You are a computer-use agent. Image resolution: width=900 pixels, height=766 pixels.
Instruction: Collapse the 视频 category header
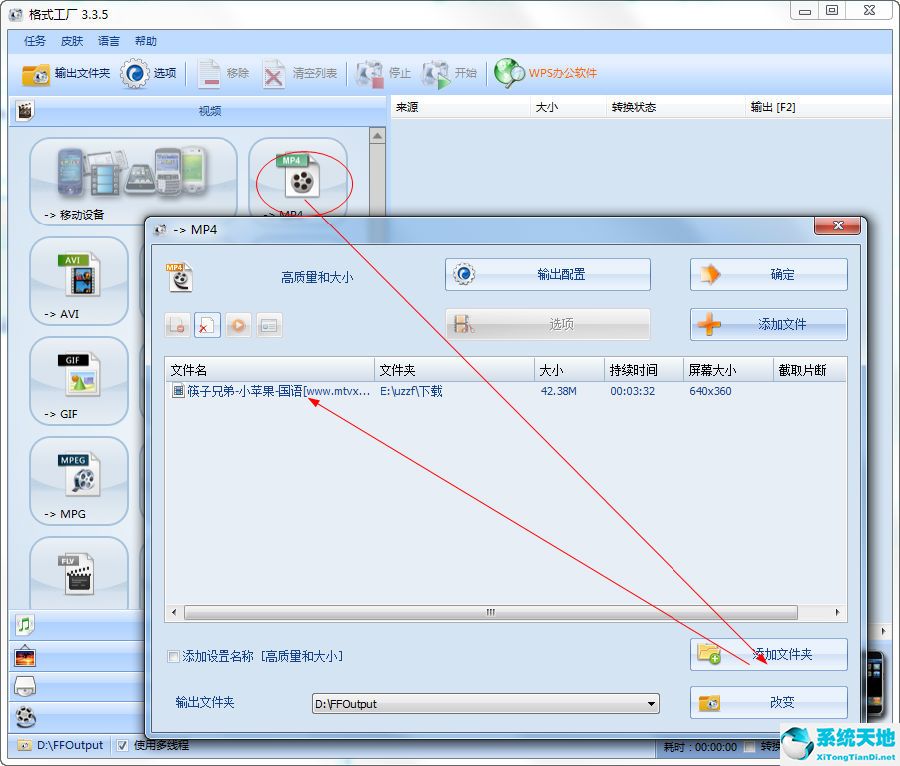click(x=198, y=111)
